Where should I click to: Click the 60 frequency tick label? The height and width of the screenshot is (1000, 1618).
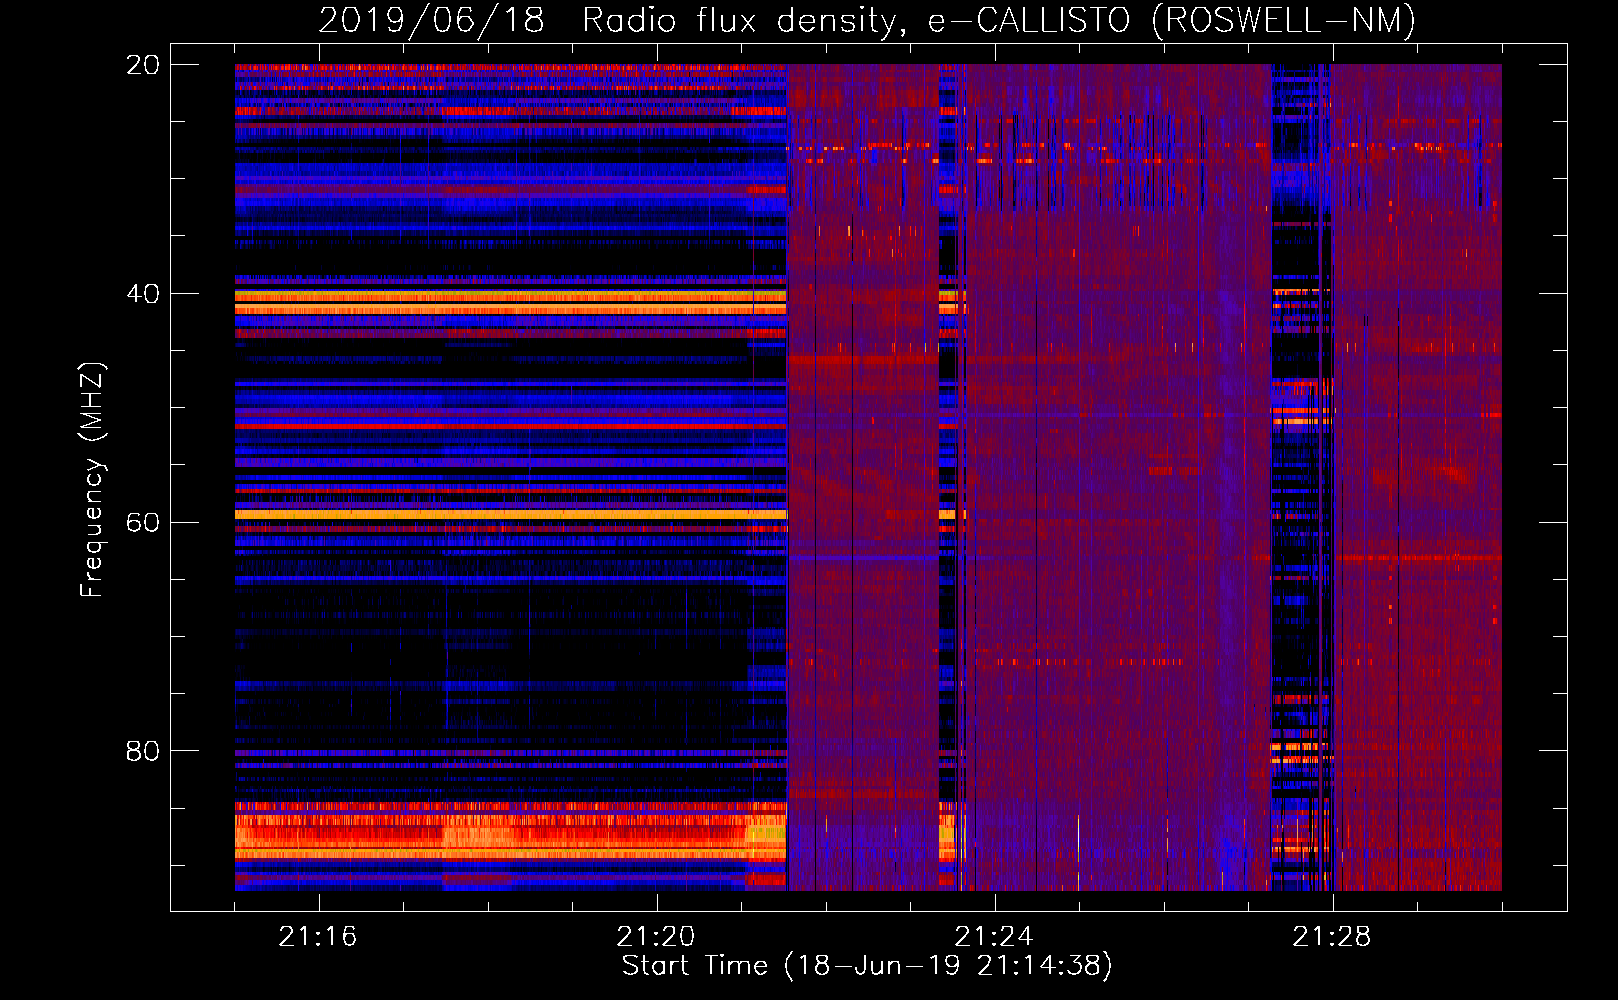(143, 523)
